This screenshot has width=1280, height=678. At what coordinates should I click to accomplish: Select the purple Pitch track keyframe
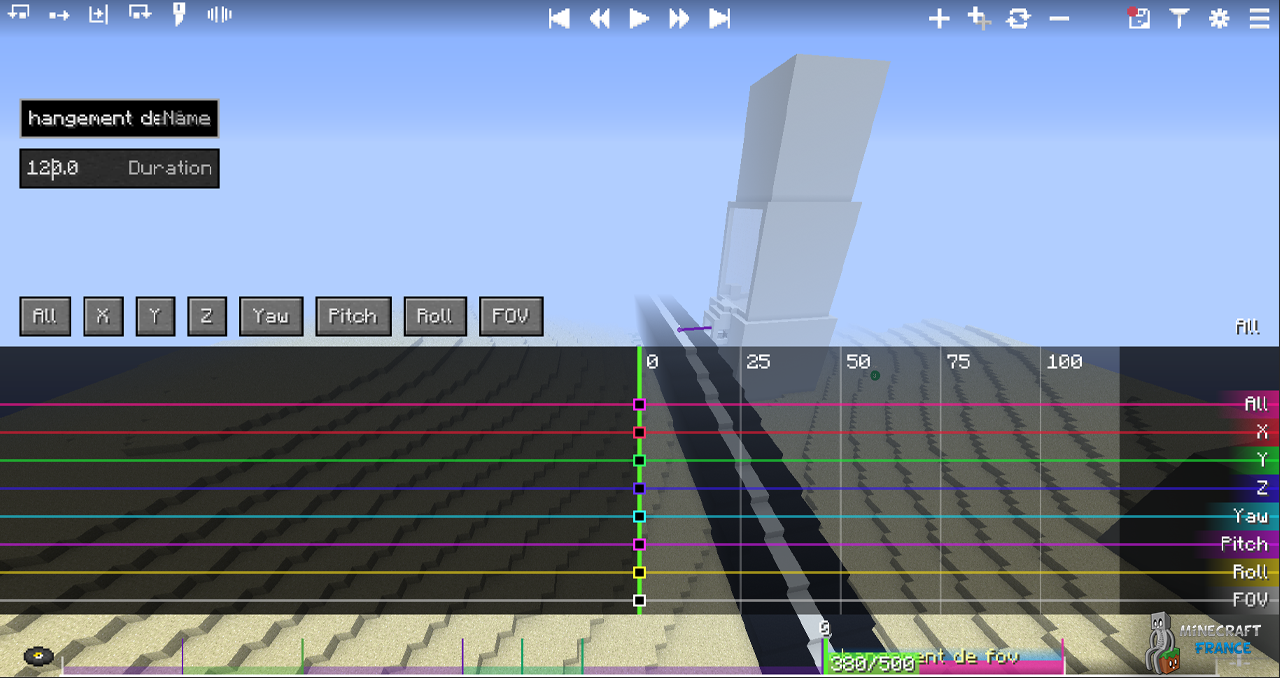click(640, 545)
